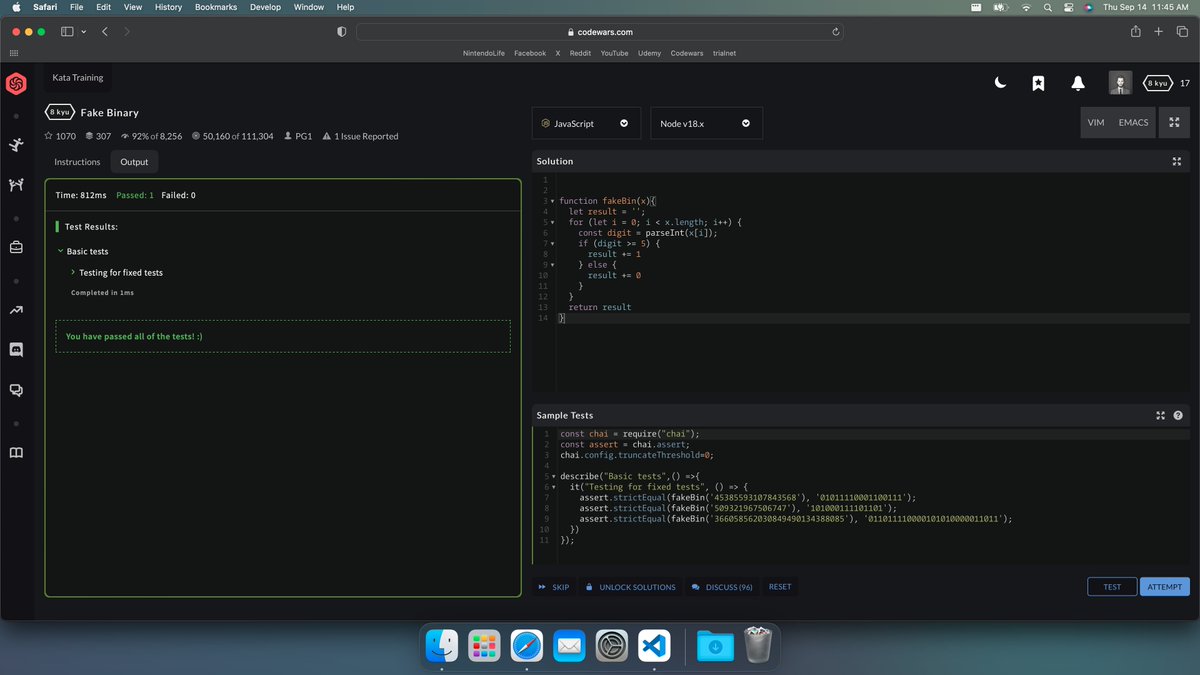Expand the Sample Tests panel fullscreen icon

[x=1161, y=415]
